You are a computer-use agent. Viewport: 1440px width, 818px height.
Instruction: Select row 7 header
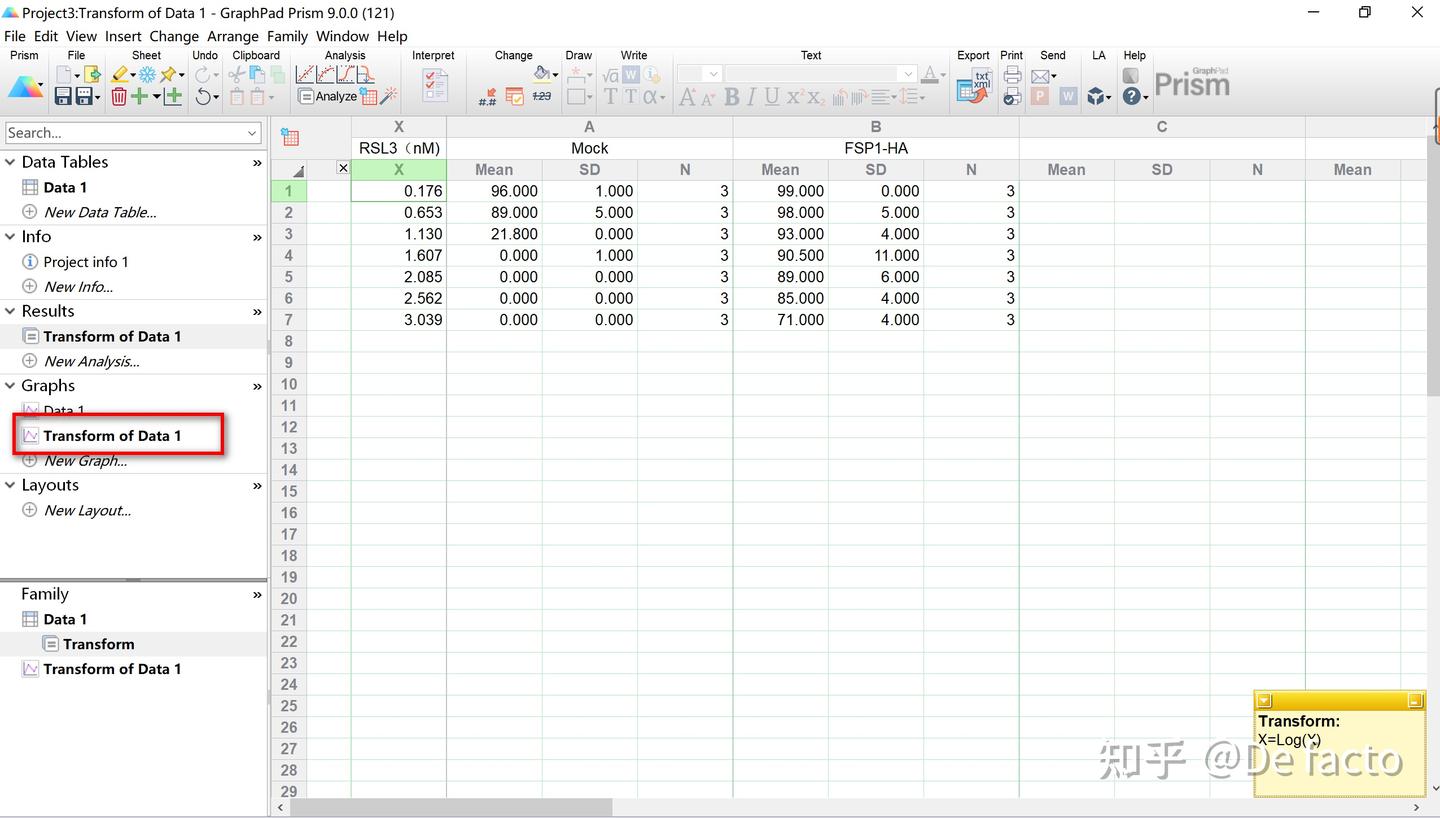pyautogui.click(x=288, y=320)
